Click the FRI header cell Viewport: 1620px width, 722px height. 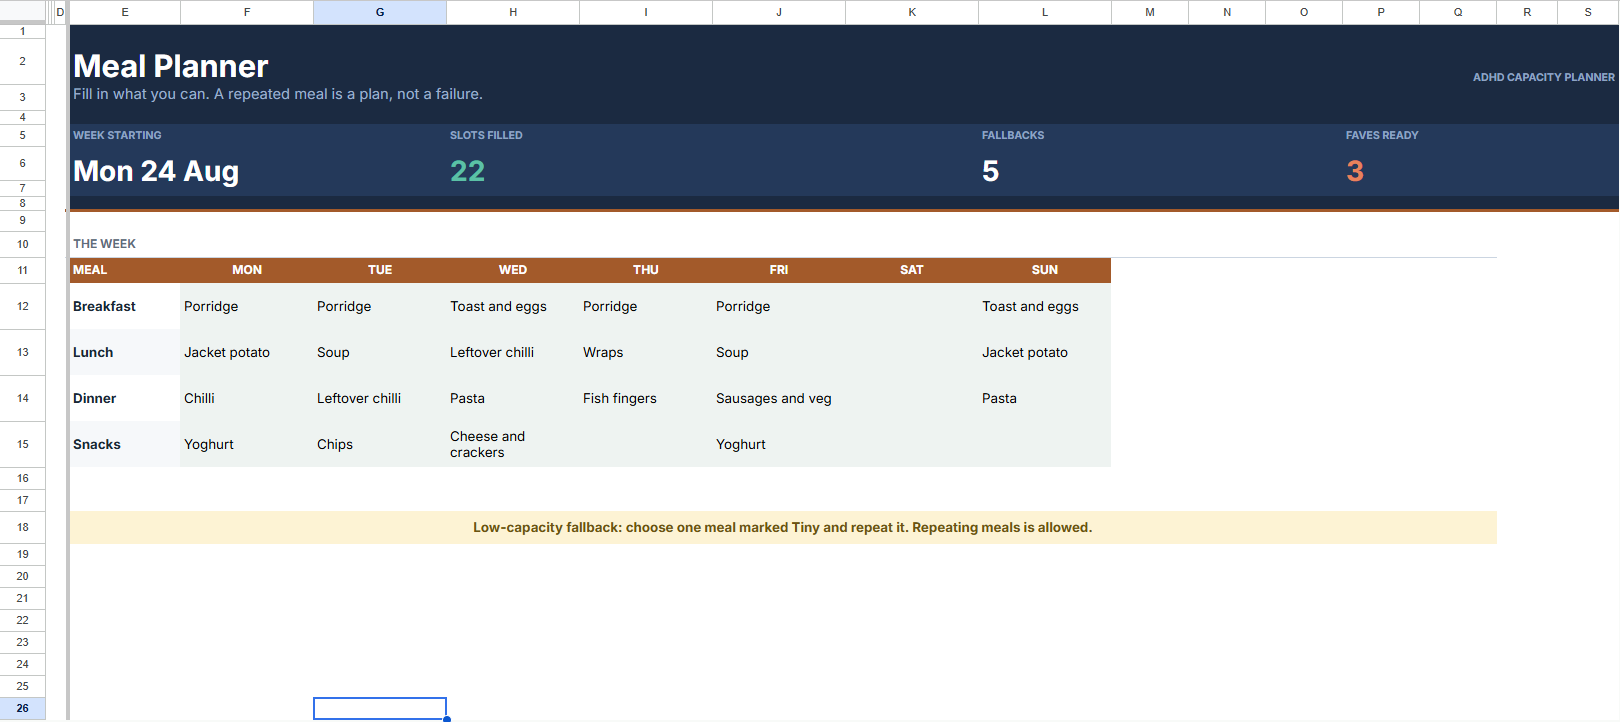coord(779,270)
